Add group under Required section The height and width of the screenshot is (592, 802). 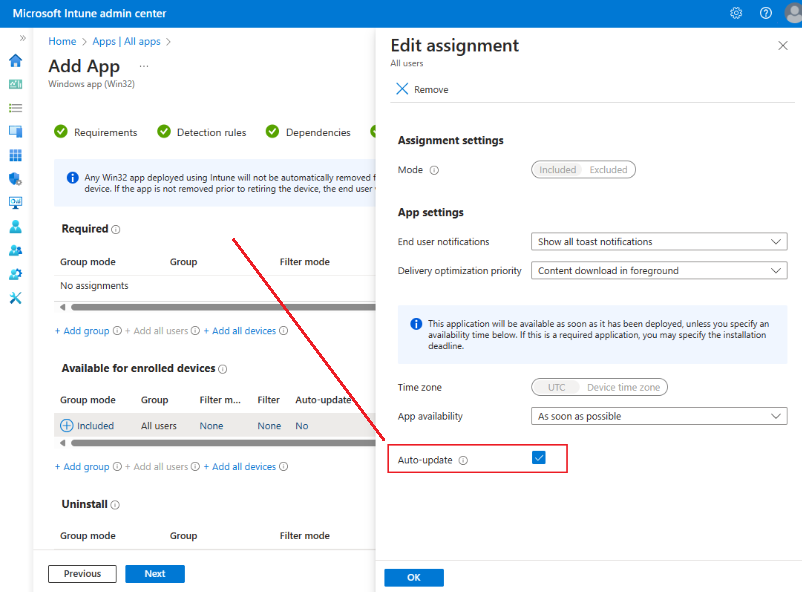click(82, 331)
